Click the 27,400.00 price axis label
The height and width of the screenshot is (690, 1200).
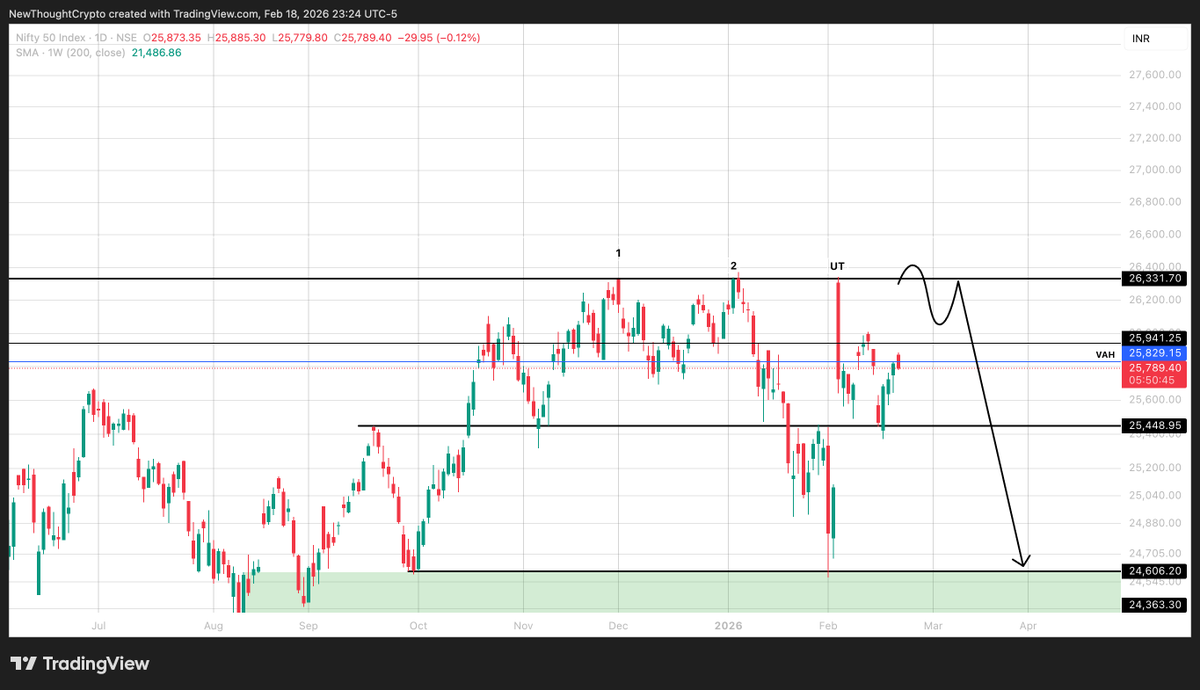pos(1155,106)
